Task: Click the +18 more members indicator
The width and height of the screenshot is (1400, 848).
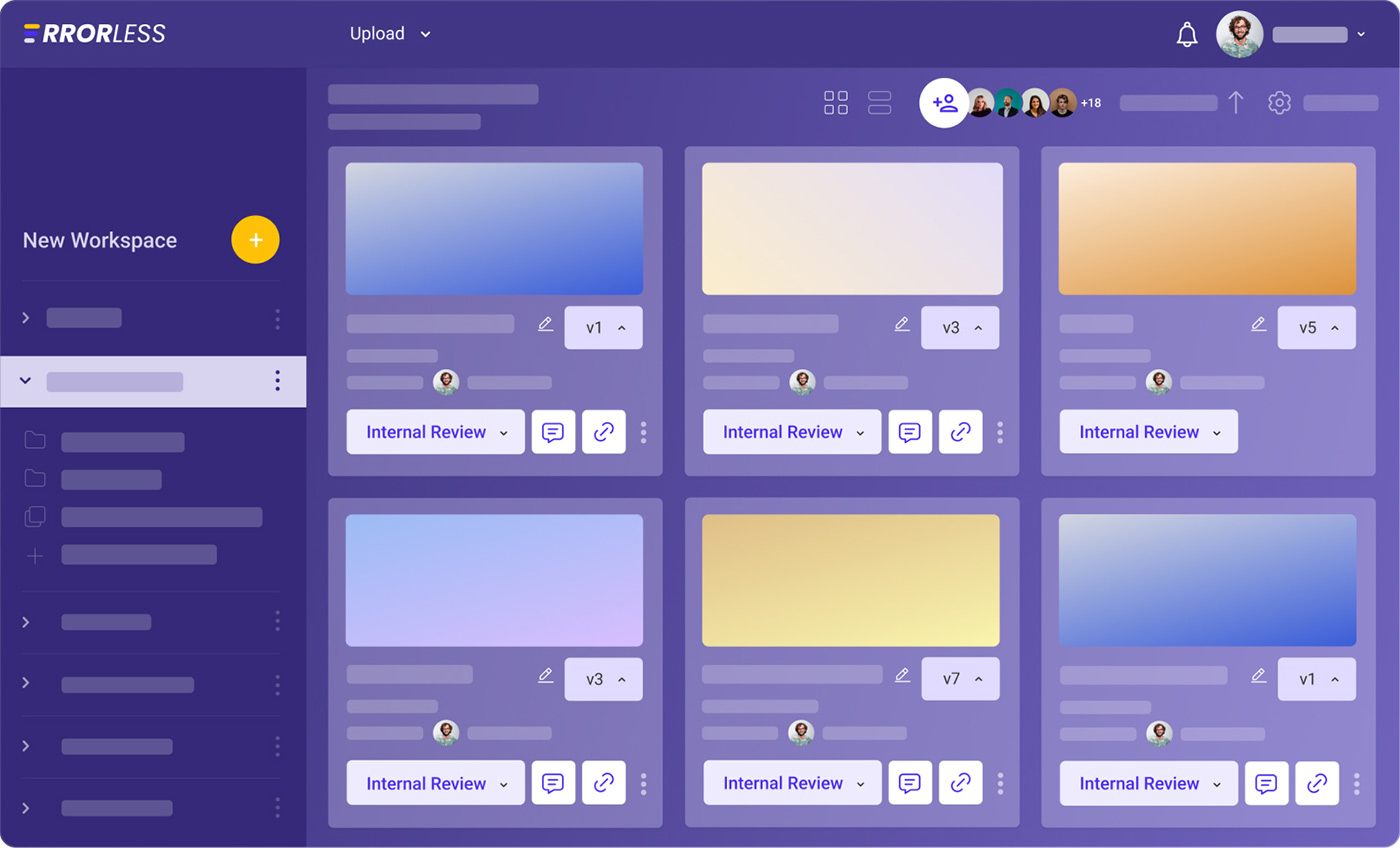Action: 1090,103
